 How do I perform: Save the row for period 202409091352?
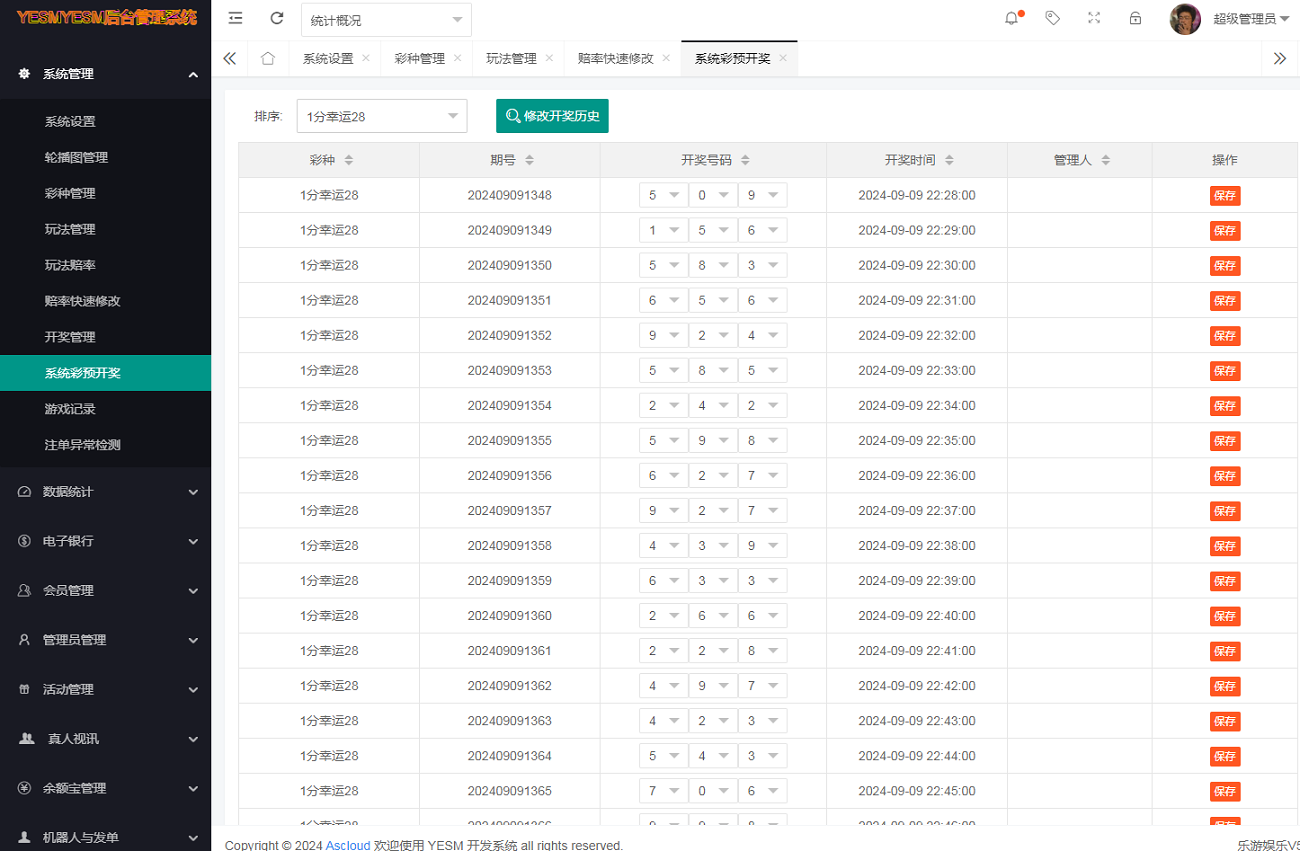(x=1224, y=335)
